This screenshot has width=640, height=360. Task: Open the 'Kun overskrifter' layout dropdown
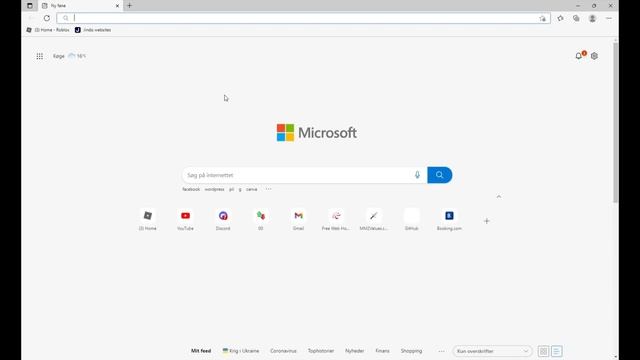492,351
